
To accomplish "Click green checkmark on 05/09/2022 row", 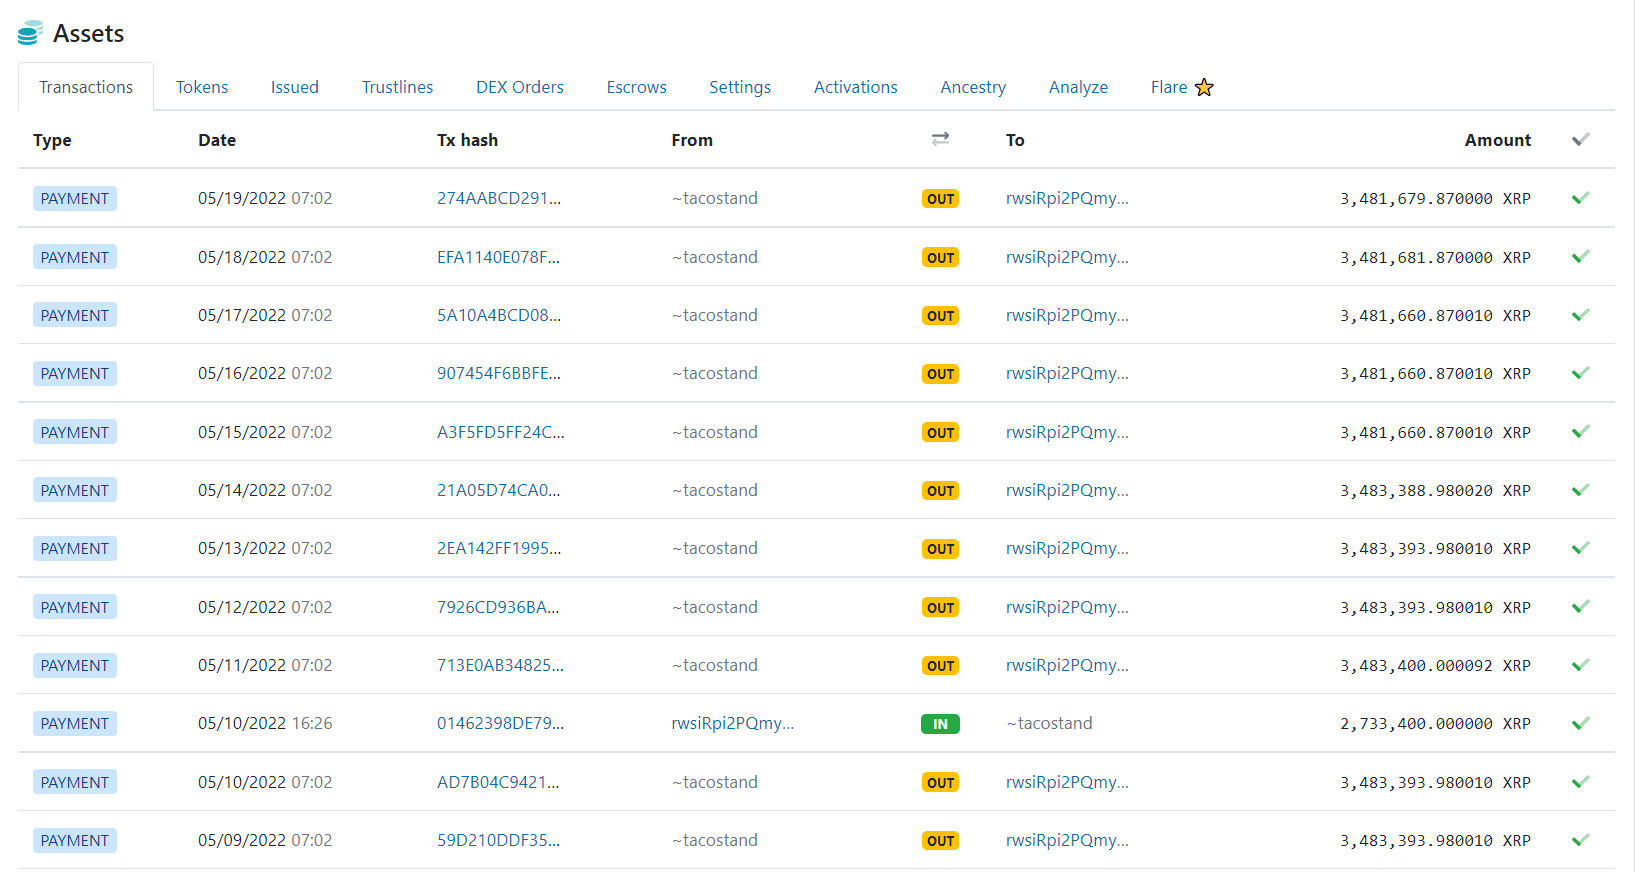I will (x=1580, y=840).
